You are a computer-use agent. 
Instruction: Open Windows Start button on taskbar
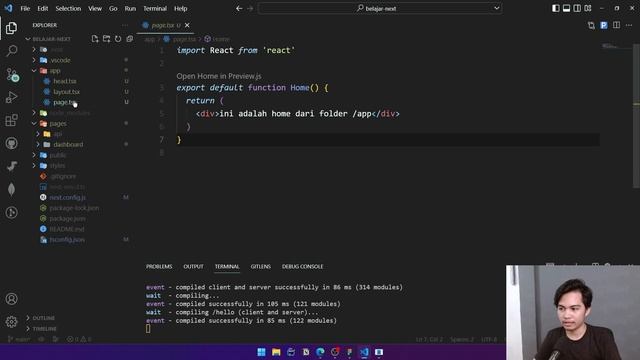(x=261, y=352)
